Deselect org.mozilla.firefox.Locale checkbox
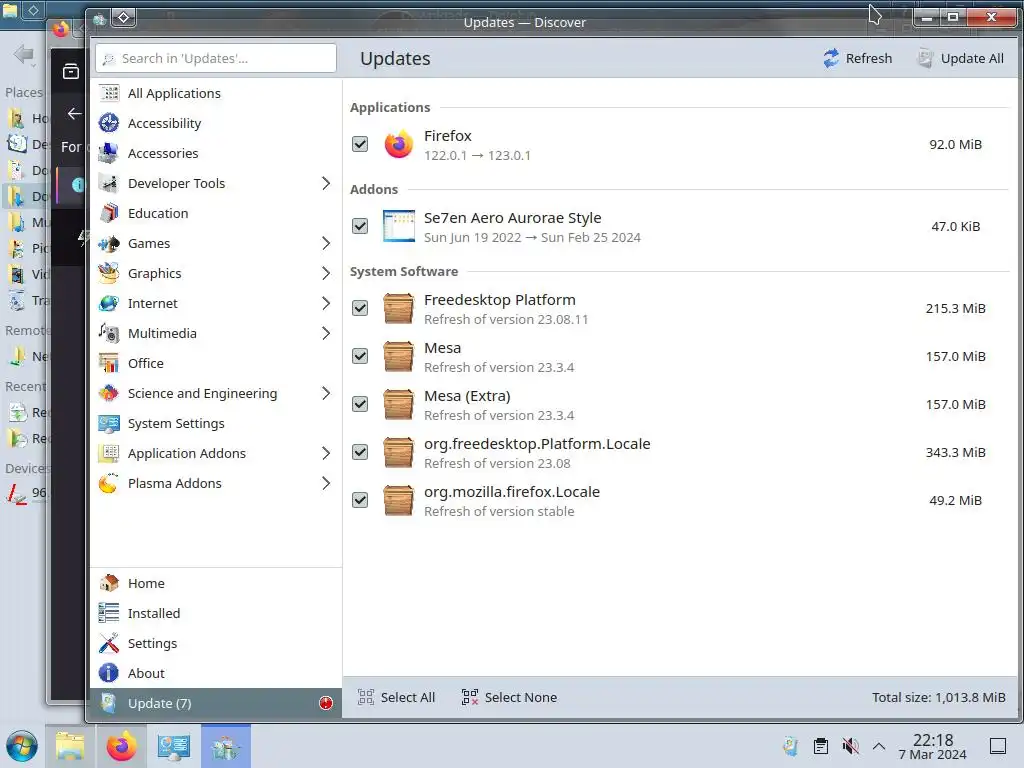The height and width of the screenshot is (768, 1024). 360,500
